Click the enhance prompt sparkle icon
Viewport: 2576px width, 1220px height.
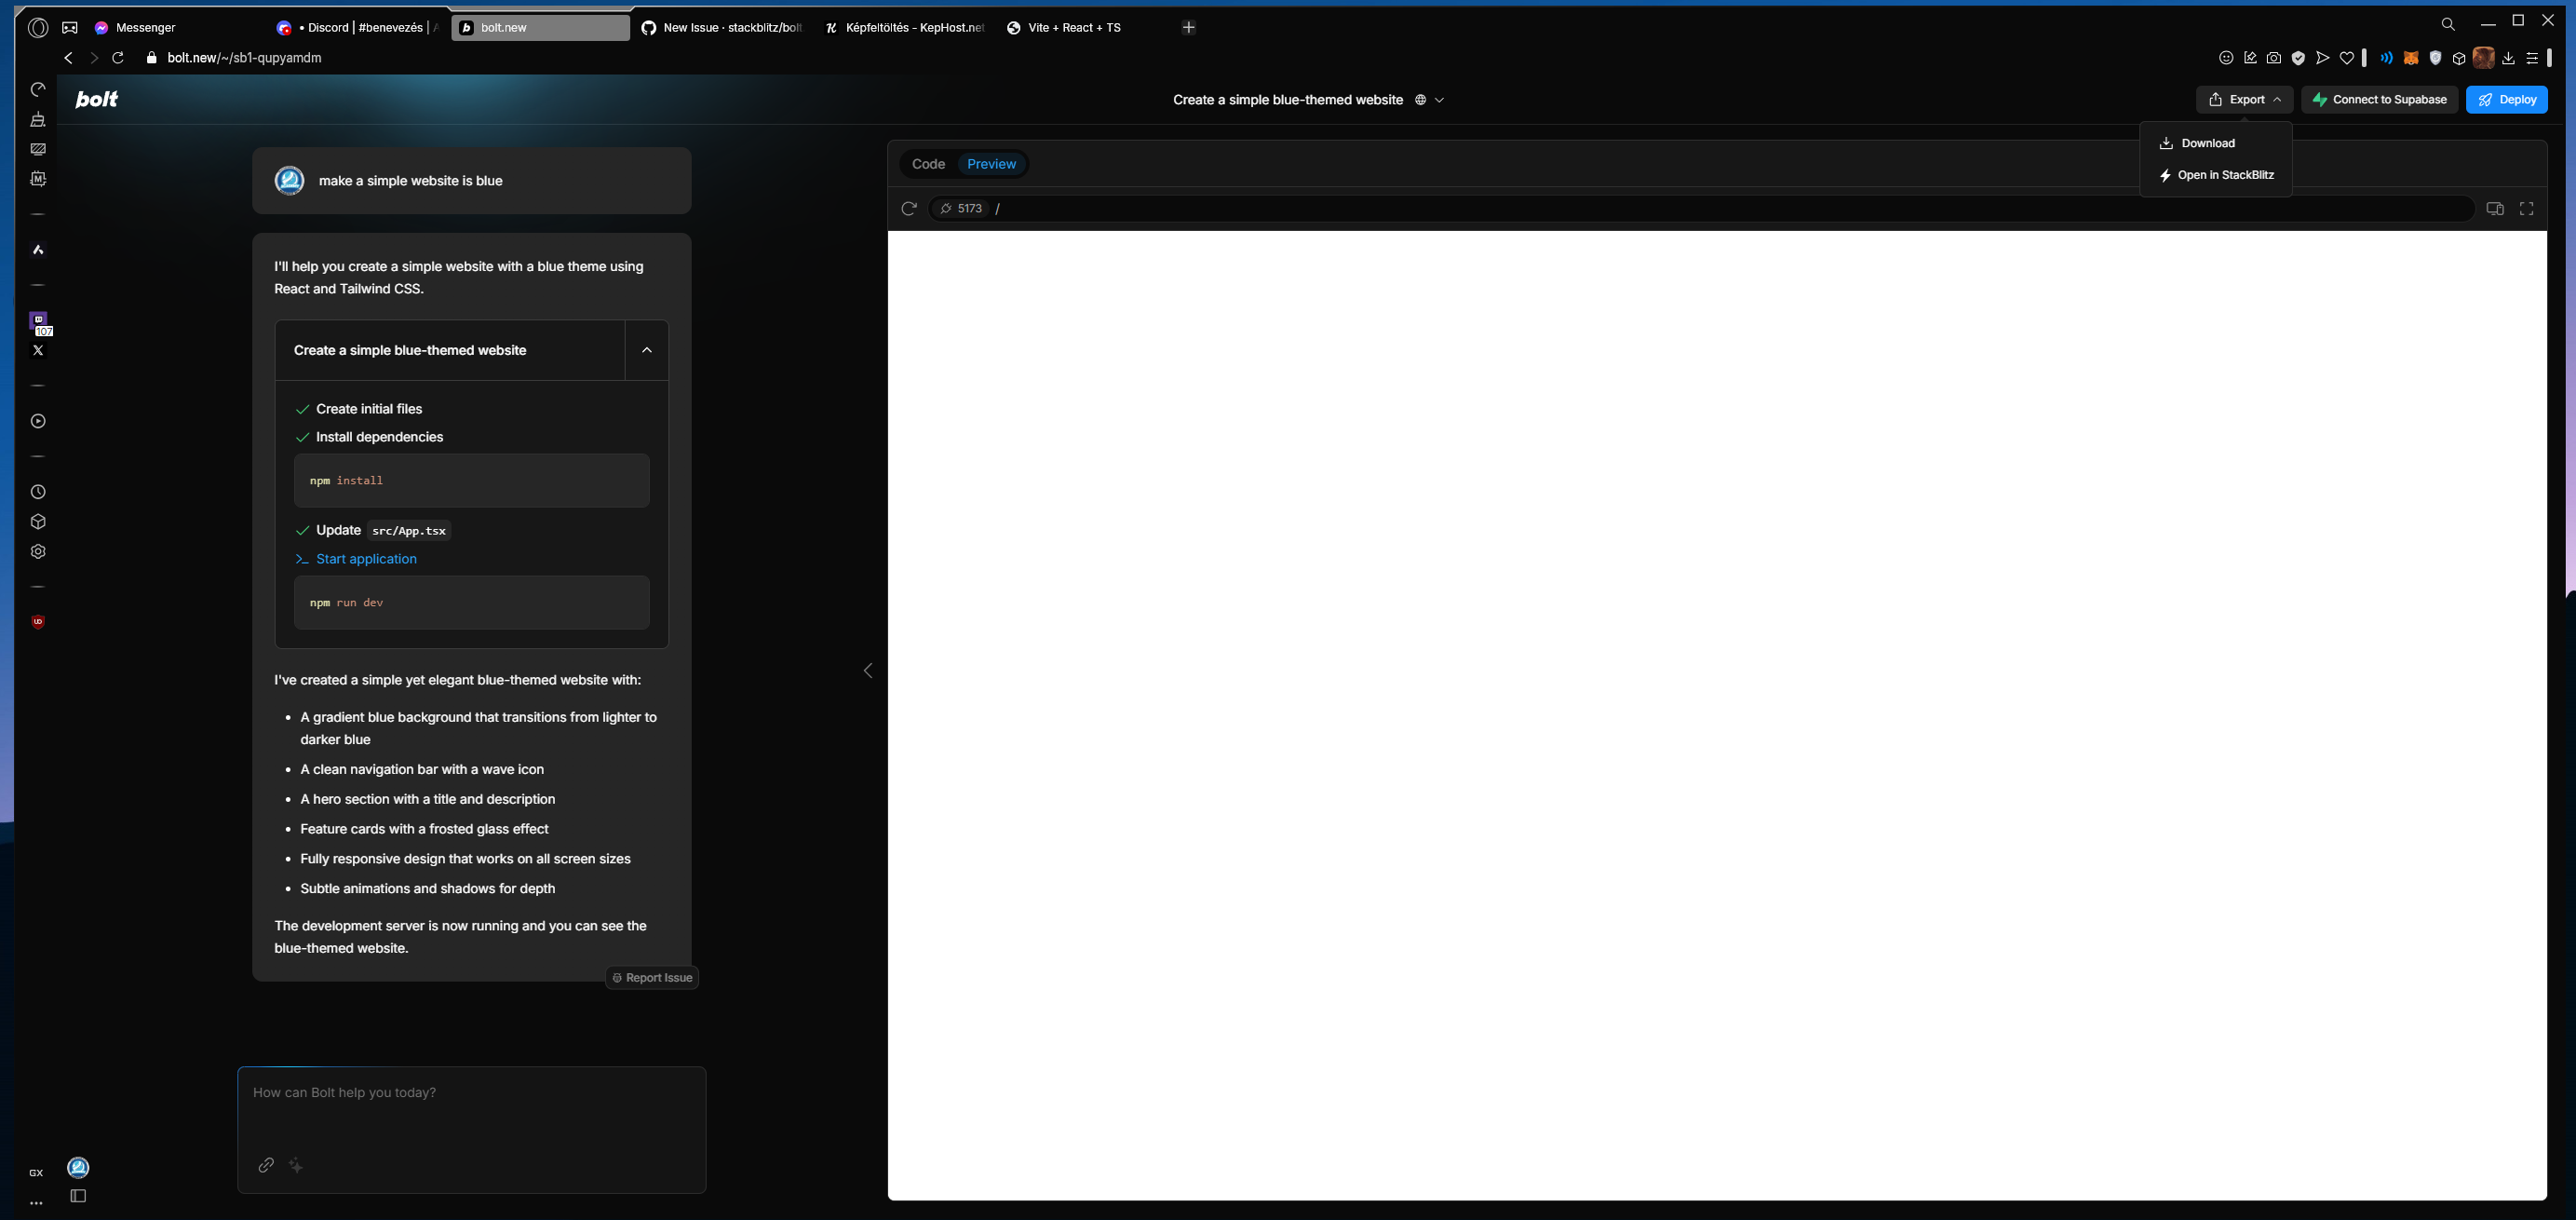[296, 1165]
